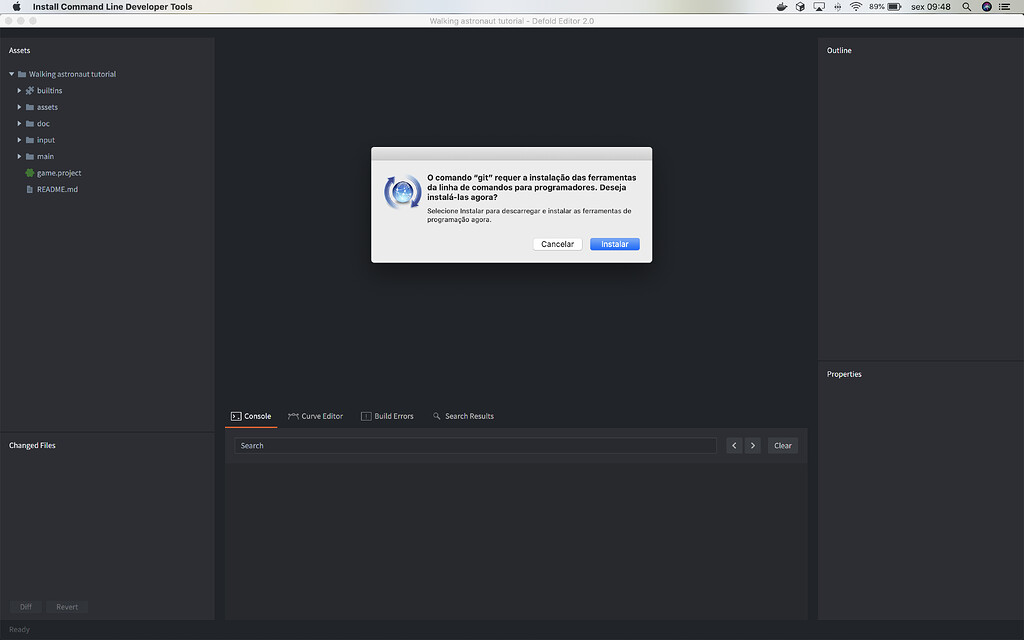Open the Apple menu
Image resolution: width=1024 pixels, height=640 pixels.
coord(14,6)
